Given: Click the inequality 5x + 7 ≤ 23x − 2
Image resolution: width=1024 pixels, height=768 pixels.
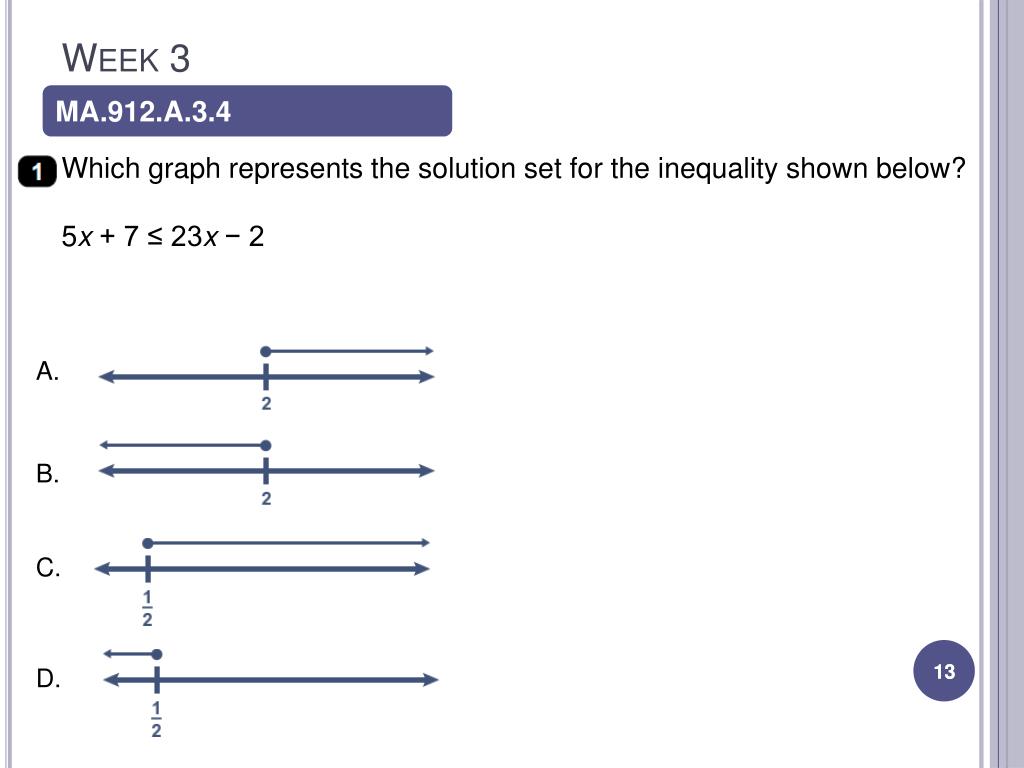Looking at the screenshot, I should point(163,236).
